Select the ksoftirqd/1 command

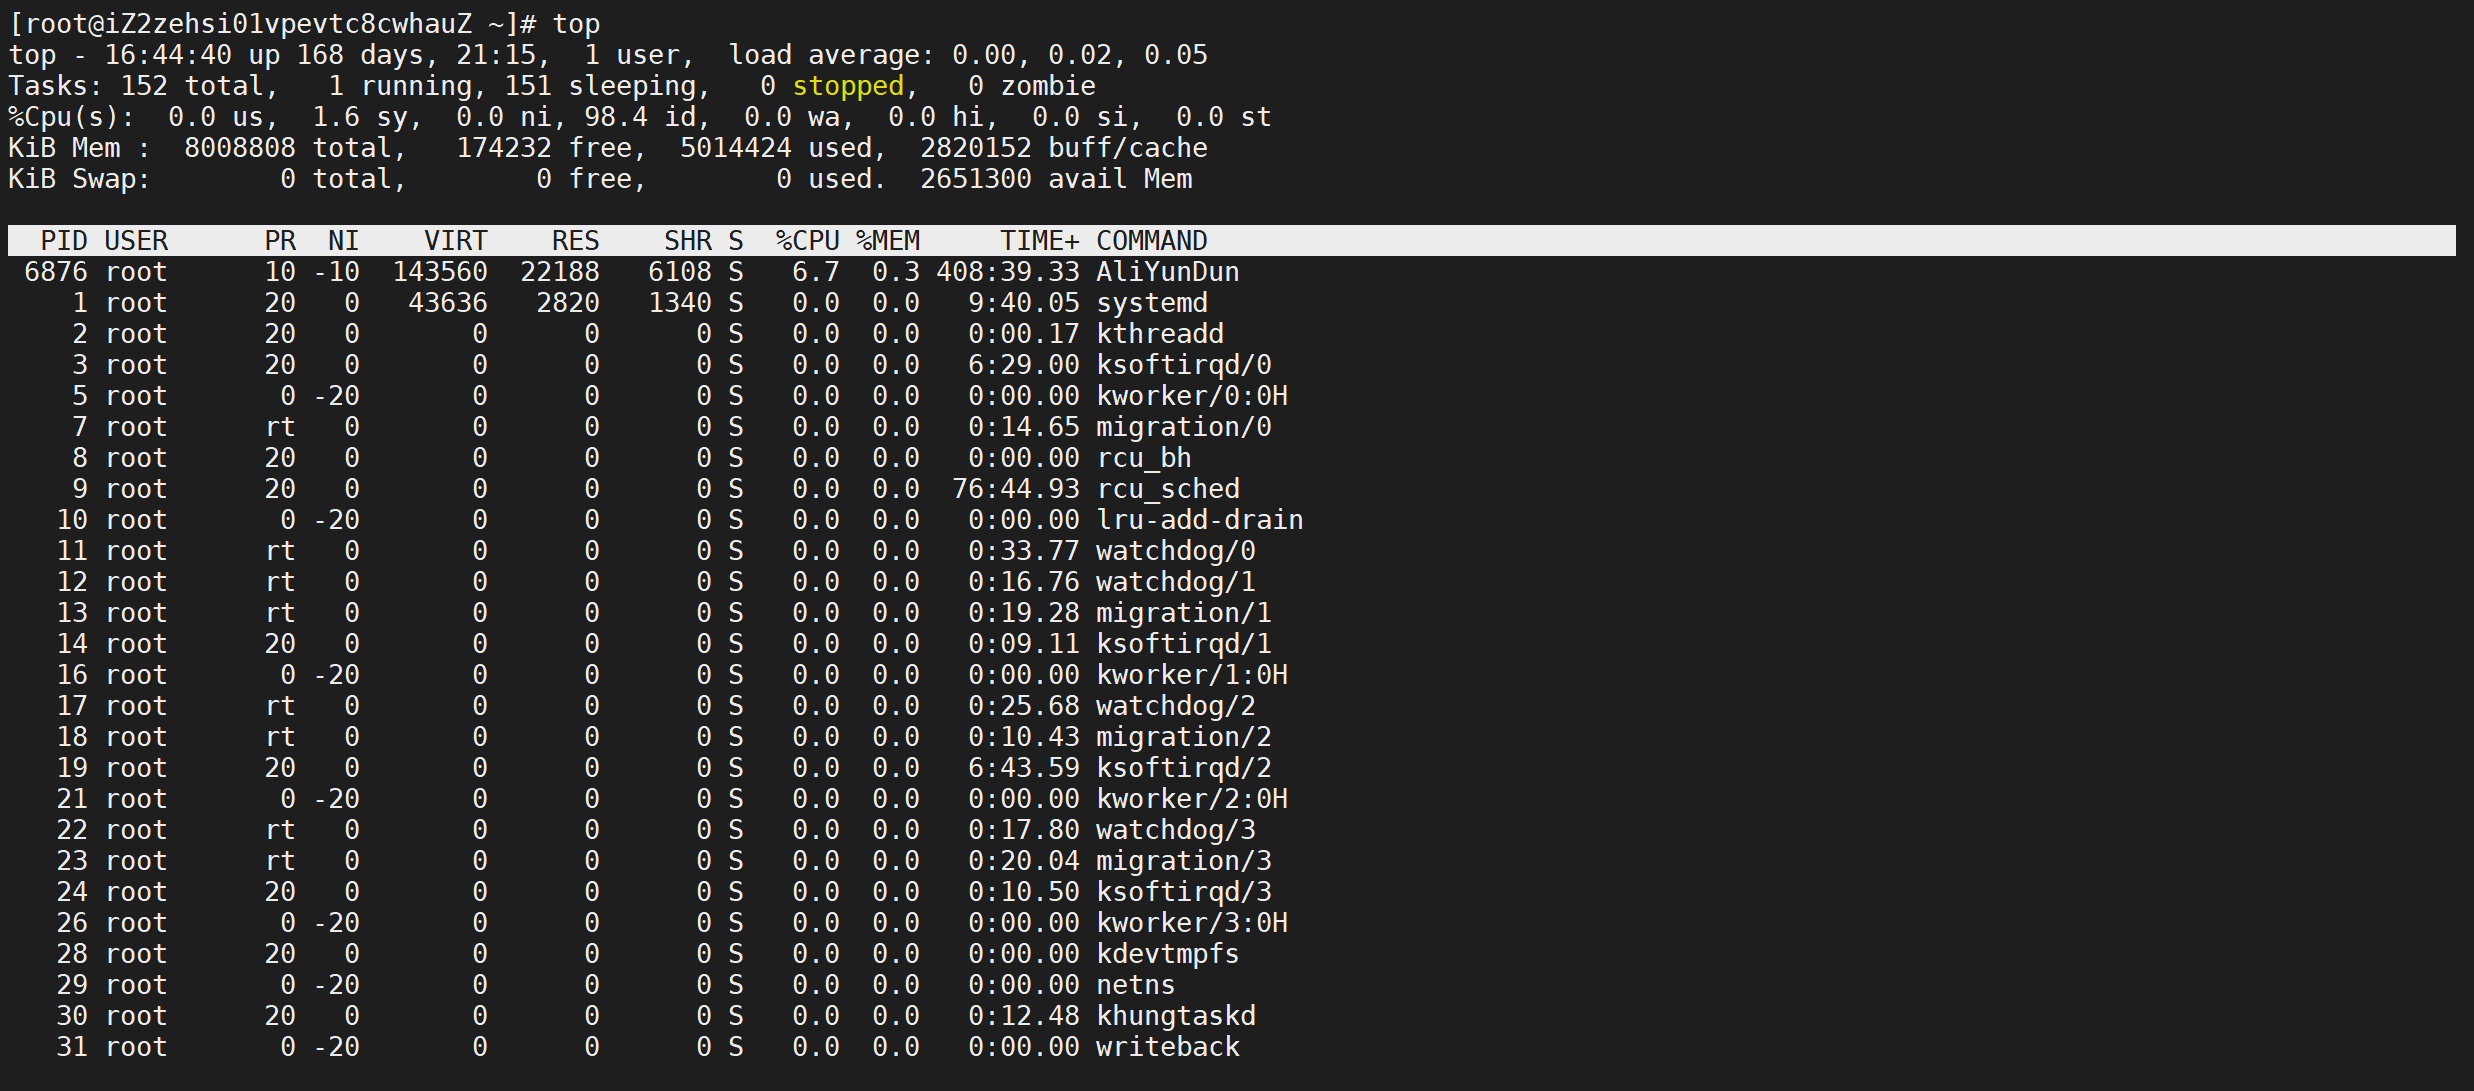(1183, 644)
